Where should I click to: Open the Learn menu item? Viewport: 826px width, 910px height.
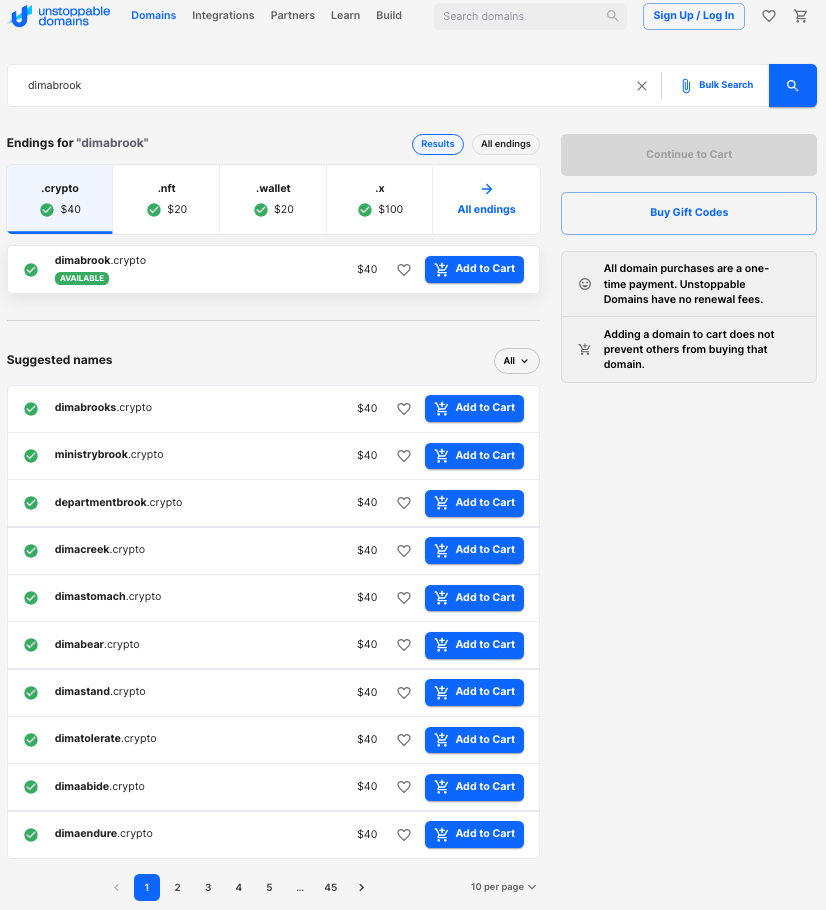pyautogui.click(x=345, y=16)
